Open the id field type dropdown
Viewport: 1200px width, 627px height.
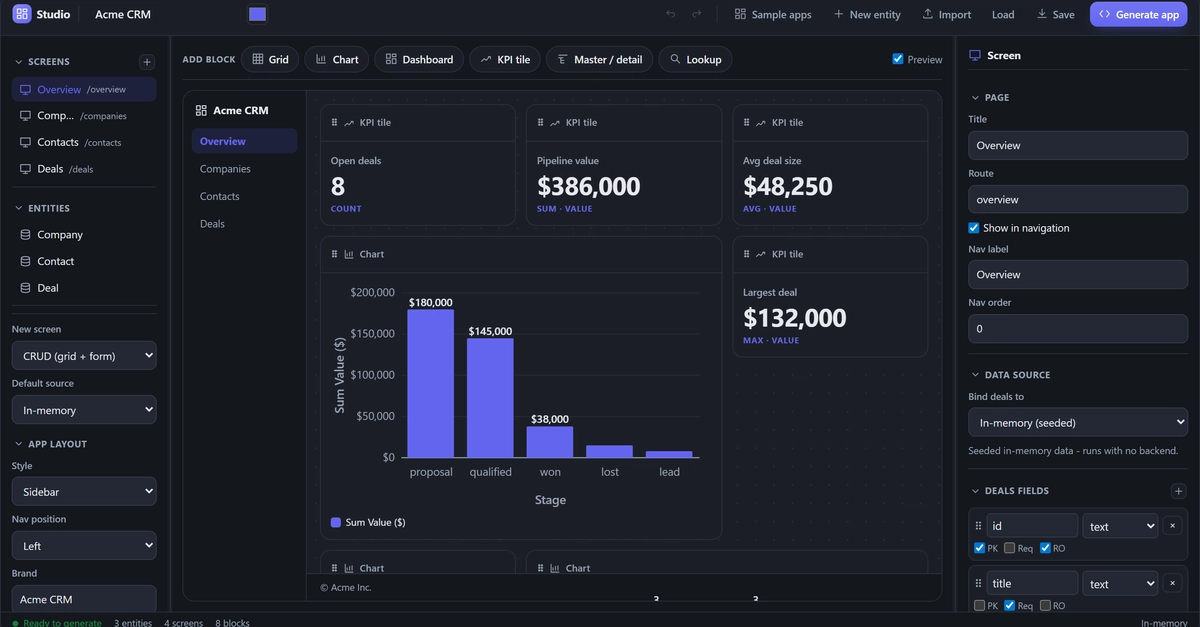1121,526
